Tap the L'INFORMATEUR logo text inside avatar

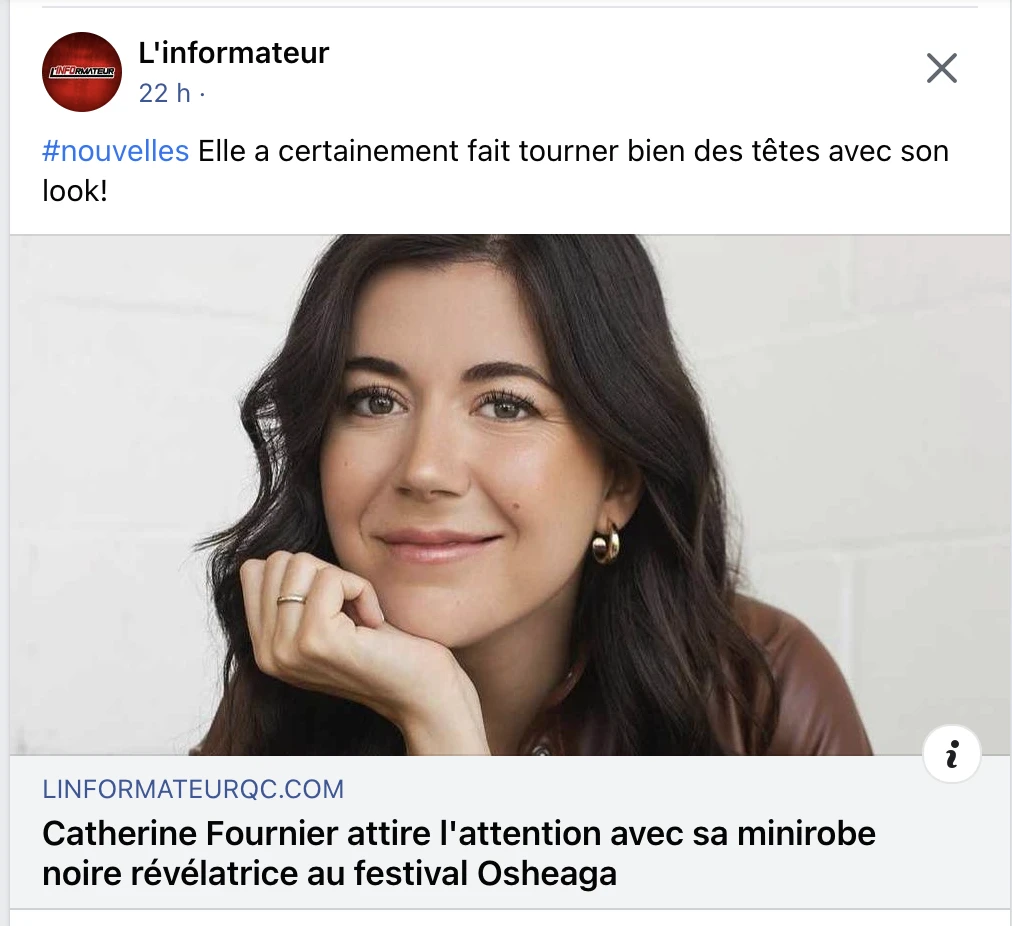pos(82,72)
